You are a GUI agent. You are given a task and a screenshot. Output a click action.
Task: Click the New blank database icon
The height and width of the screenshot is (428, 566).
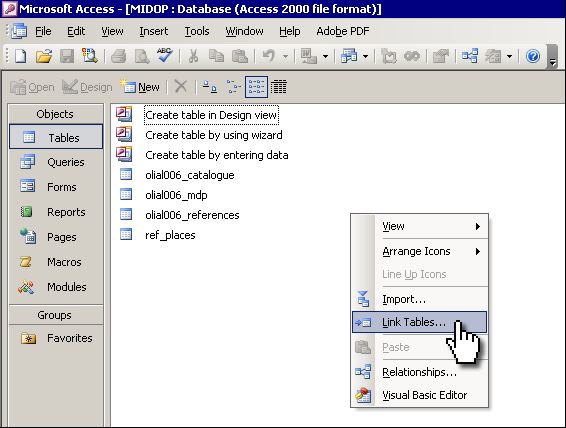[x=21, y=56]
